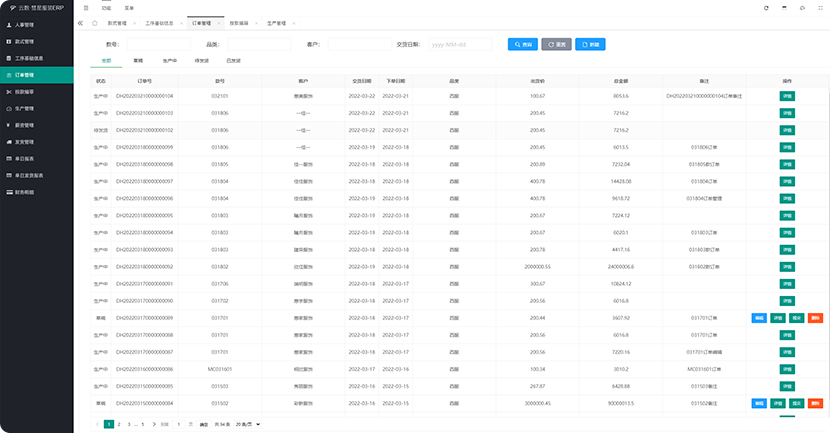This screenshot has width=830, height=433.
Task: Toggle sidebar with top-left menu fold icon
Action: 86,8
